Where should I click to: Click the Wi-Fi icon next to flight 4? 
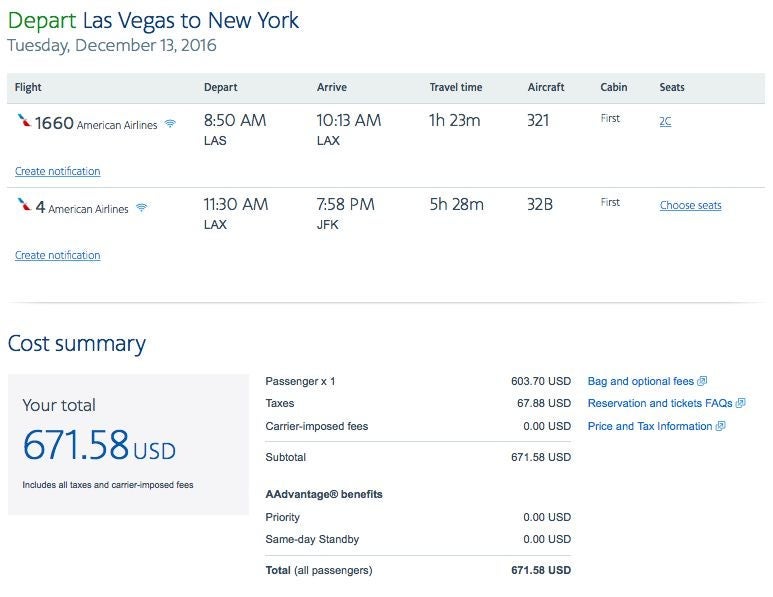tap(142, 208)
